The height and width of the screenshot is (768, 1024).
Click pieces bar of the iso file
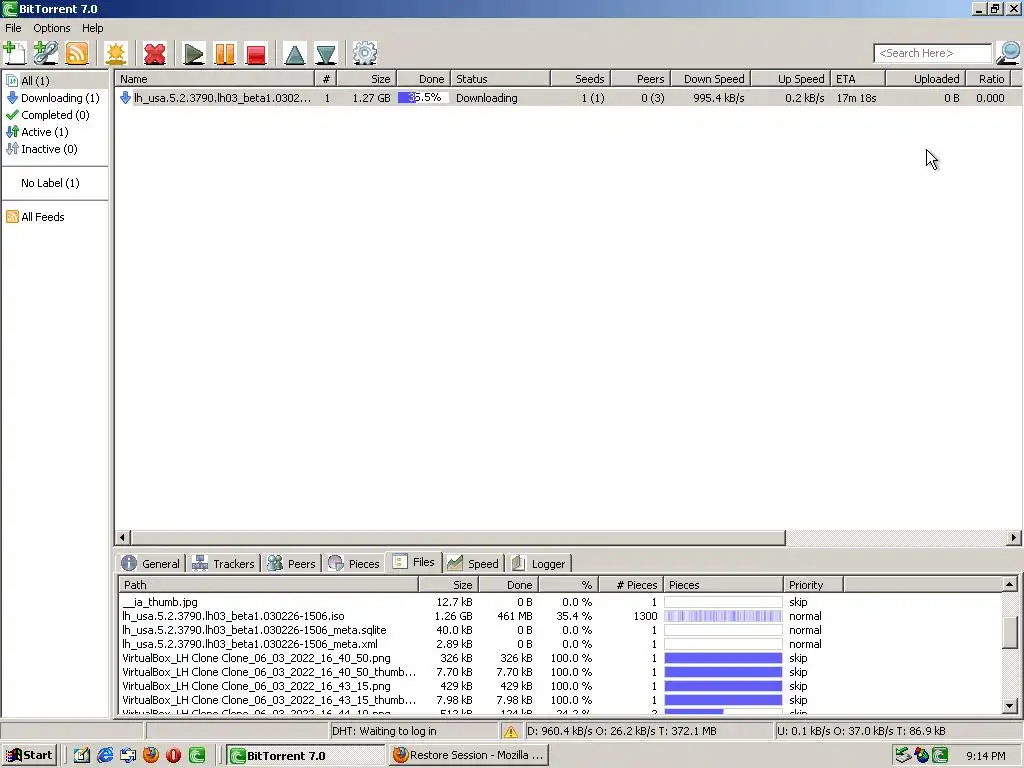click(723, 616)
